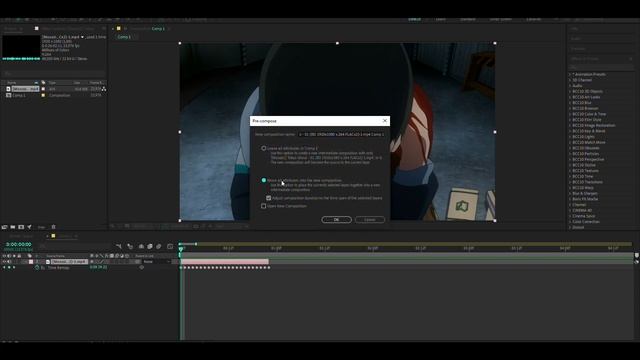Image resolution: width=640 pixels, height=360 pixels.
Task: Click the work area end handle
Action: point(196,244)
